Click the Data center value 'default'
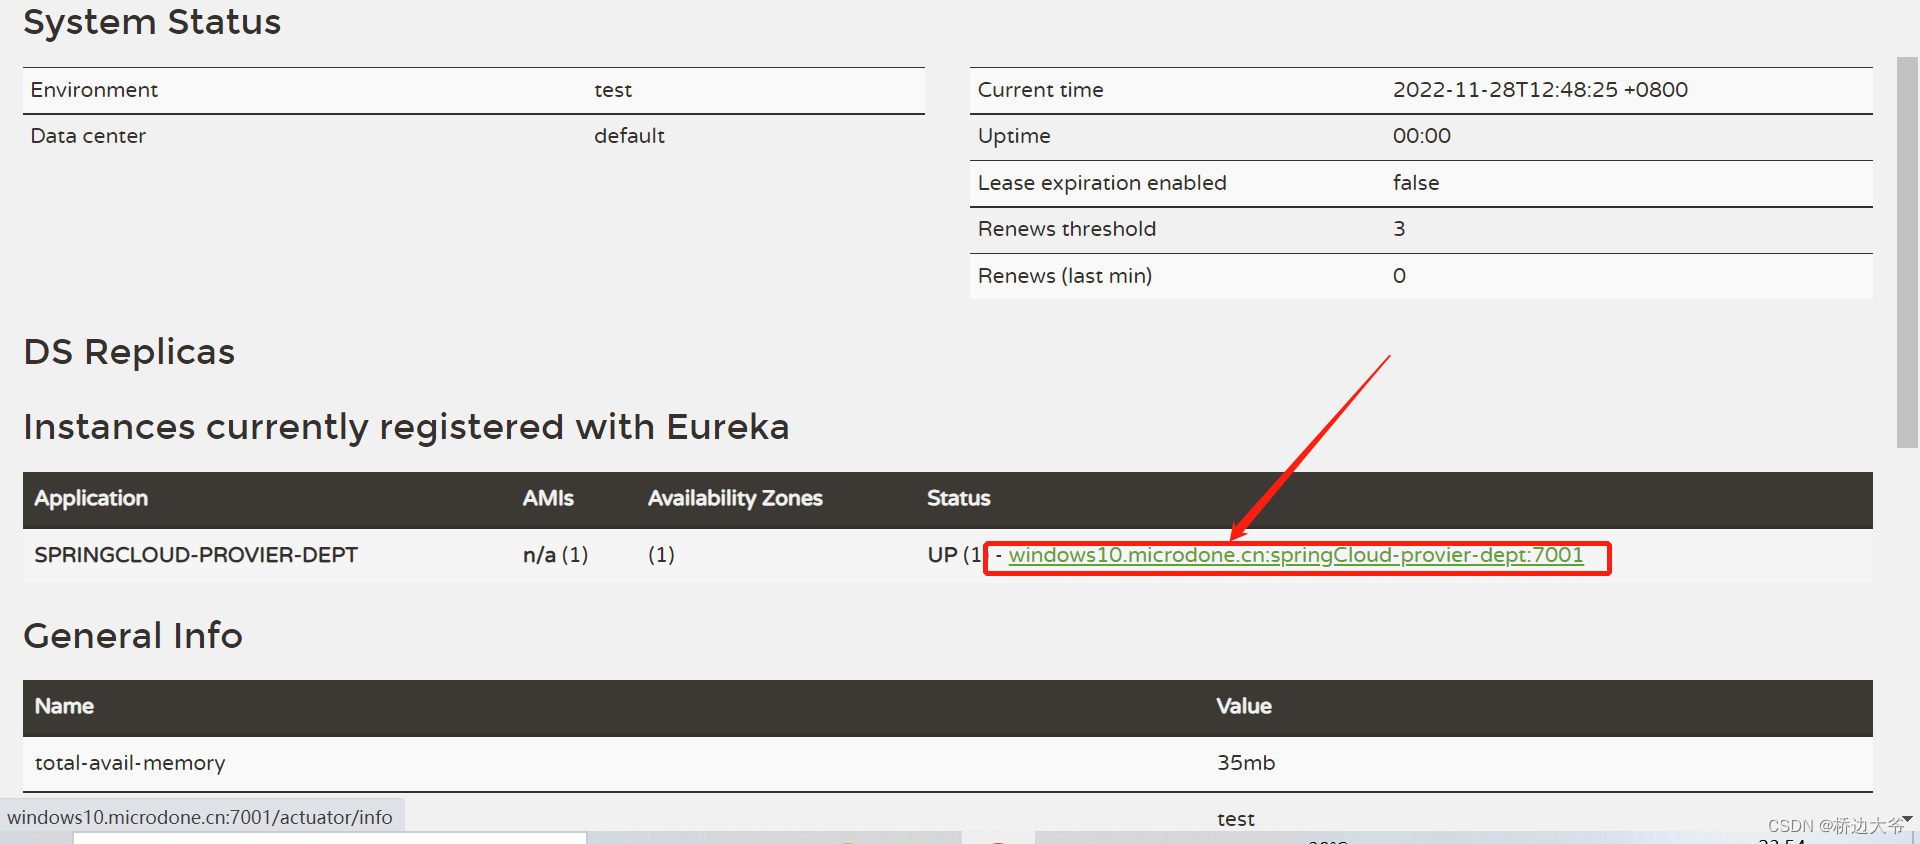The height and width of the screenshot is (844, 1920). click(x=629, y=136)
